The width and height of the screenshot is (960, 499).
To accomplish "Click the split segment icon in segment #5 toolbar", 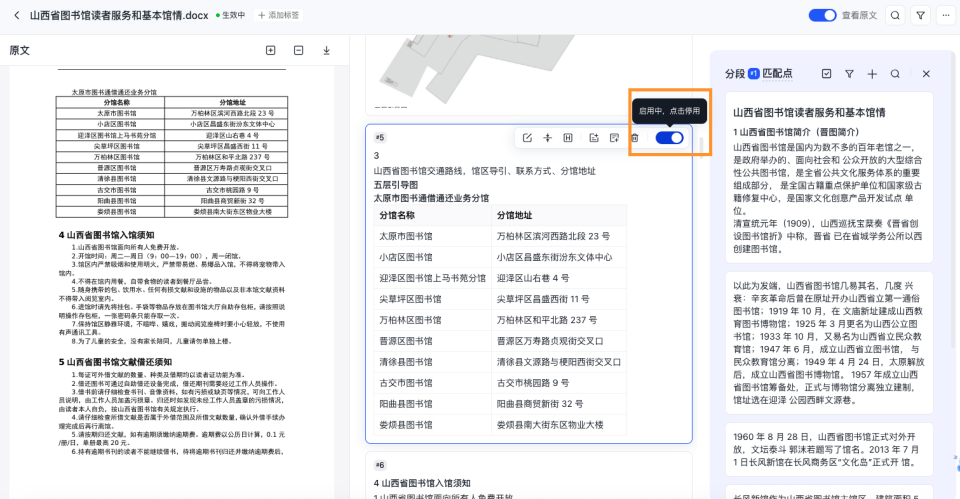I will pos(547,137).
